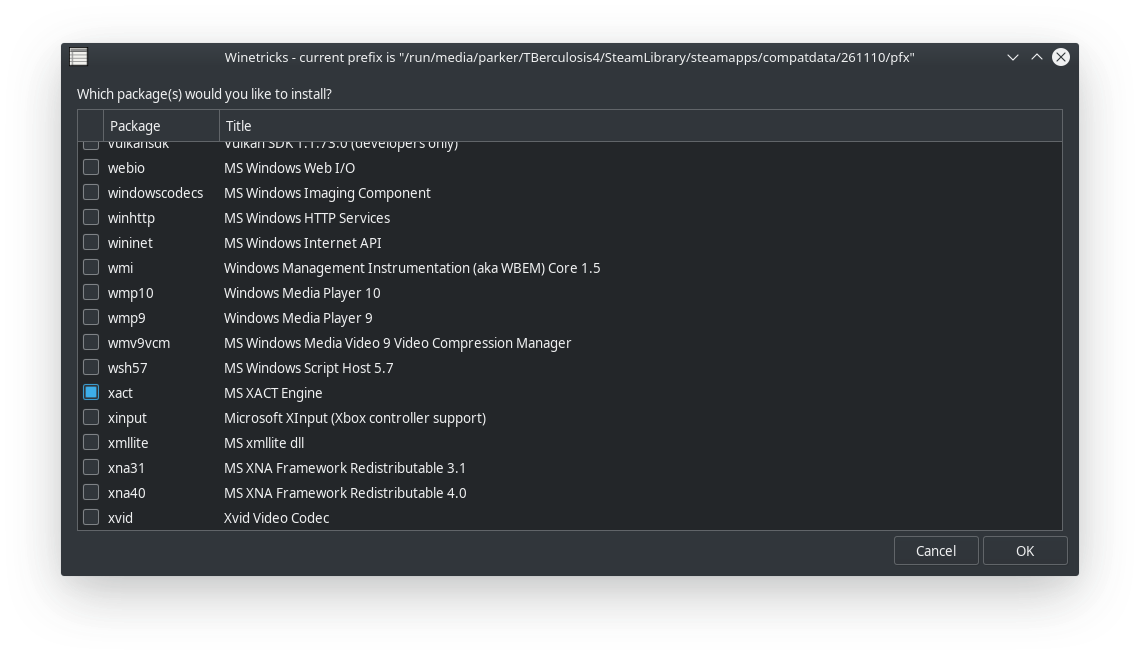Enable the wmv9vcm checkbox
Screen dimensions: 1140x655
[91, 342]
